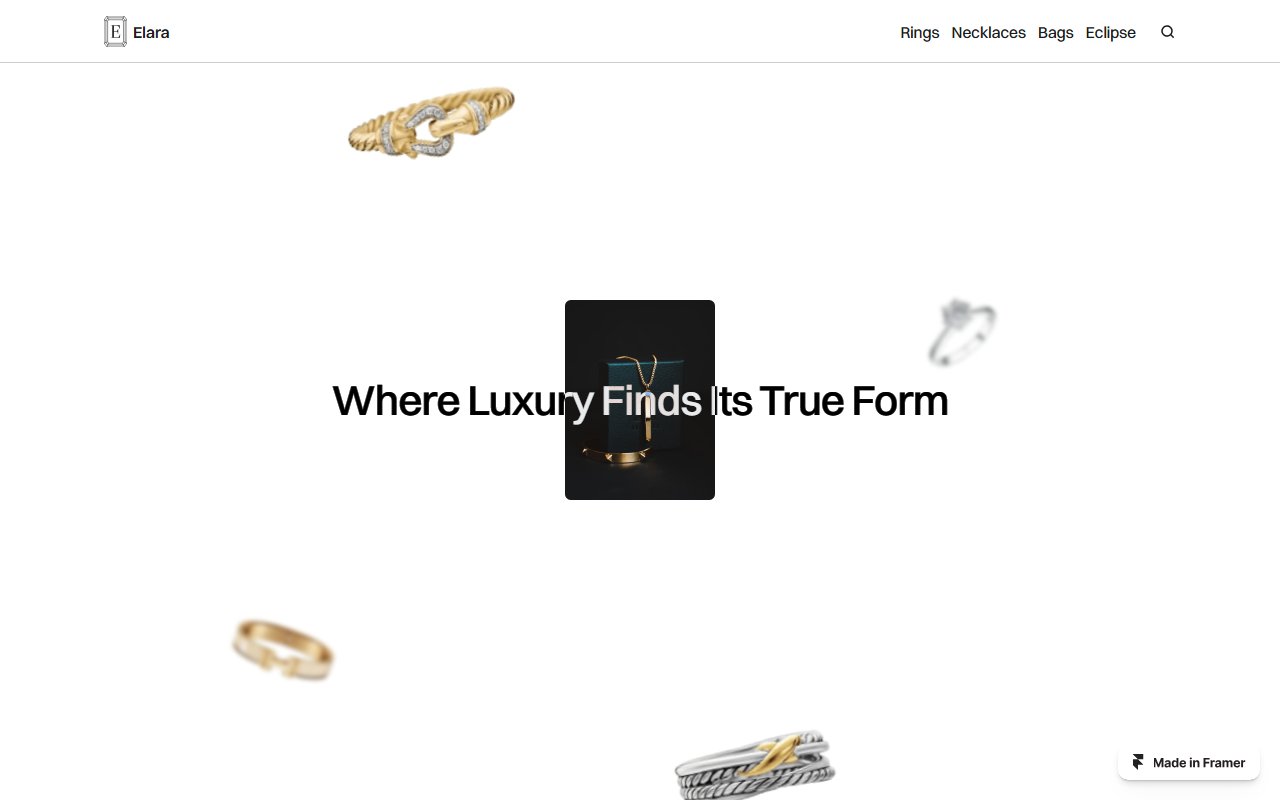Click the blurred gold ring image
The height and width of the screenshot is (800, 1280).
click(283, 649)
